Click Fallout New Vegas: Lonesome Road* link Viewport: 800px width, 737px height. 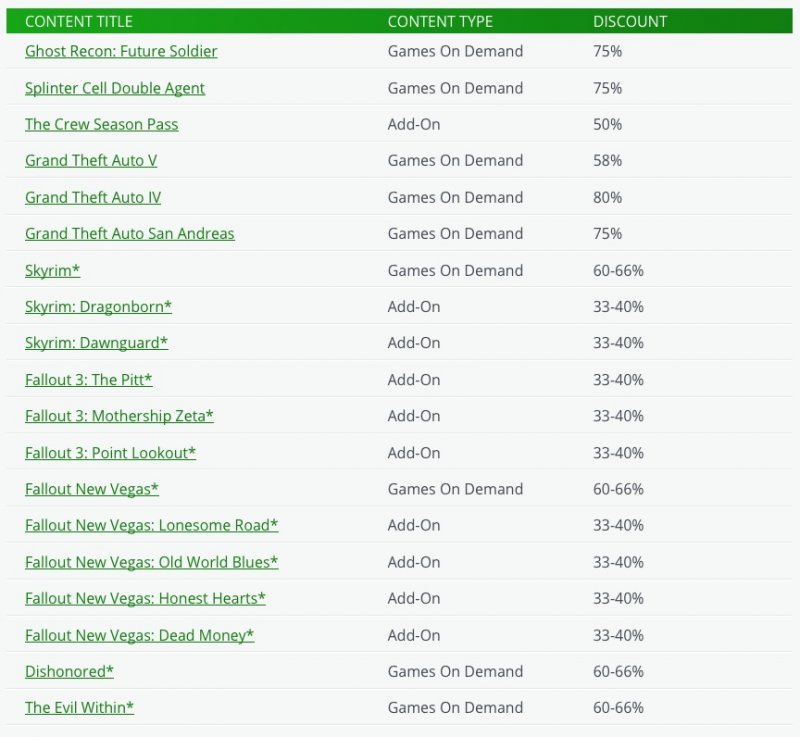(152, 526)
